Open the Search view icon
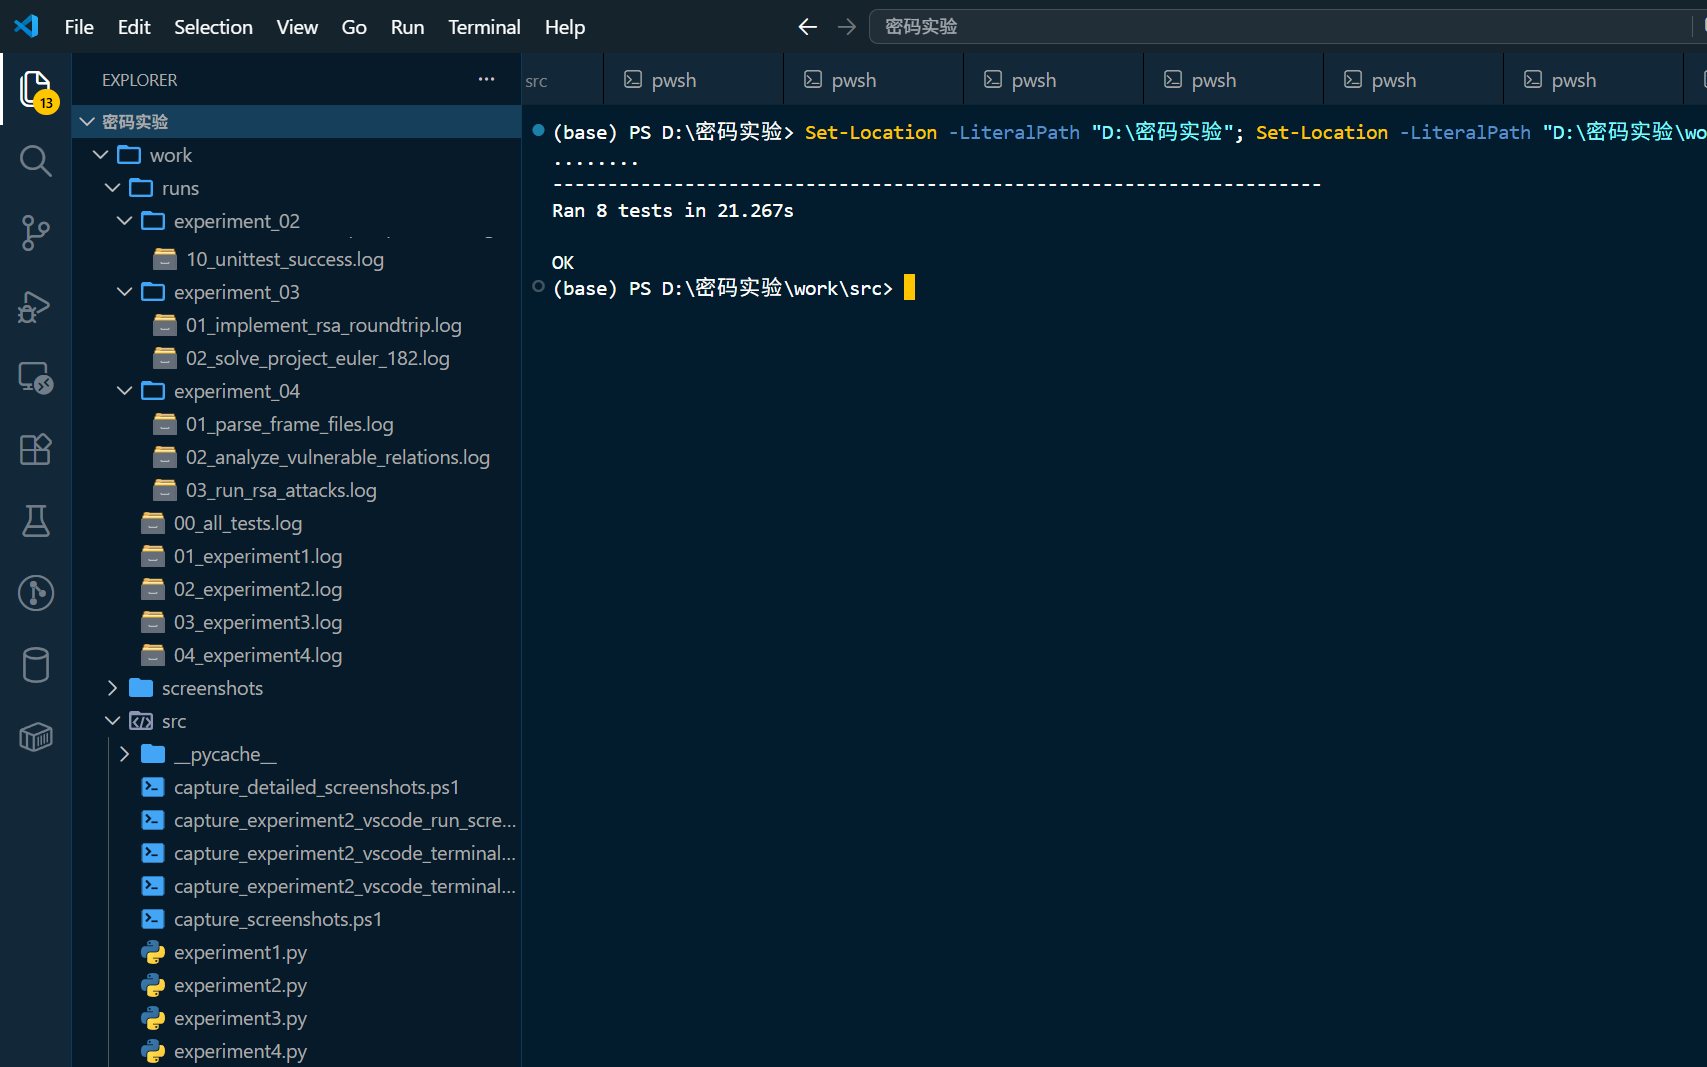 point(36,161)
